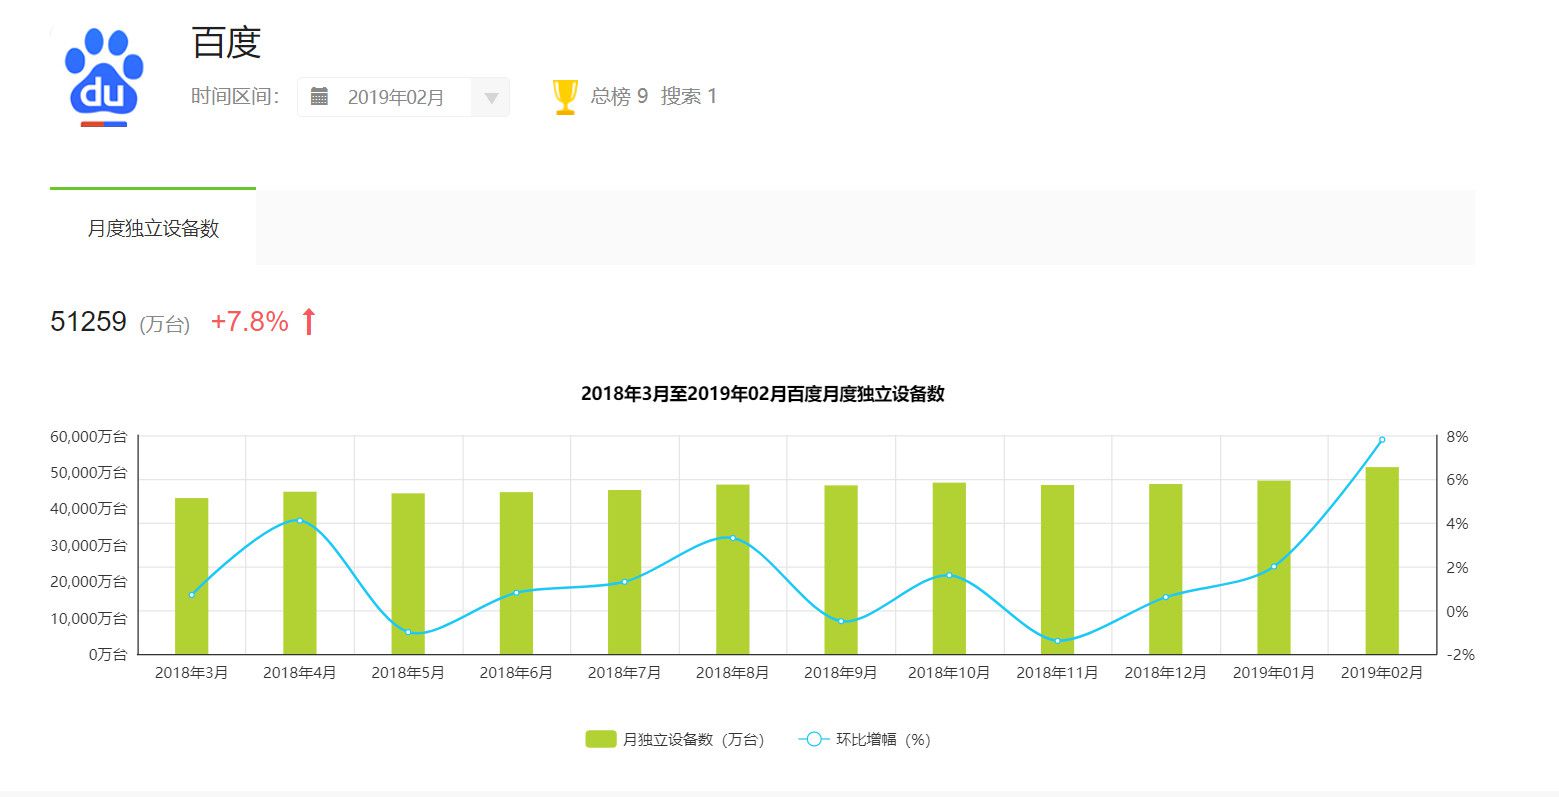Click the 2018年9月 line data point
The height and width of the screenshot is (797, 1559).
(x=841, y=621)
